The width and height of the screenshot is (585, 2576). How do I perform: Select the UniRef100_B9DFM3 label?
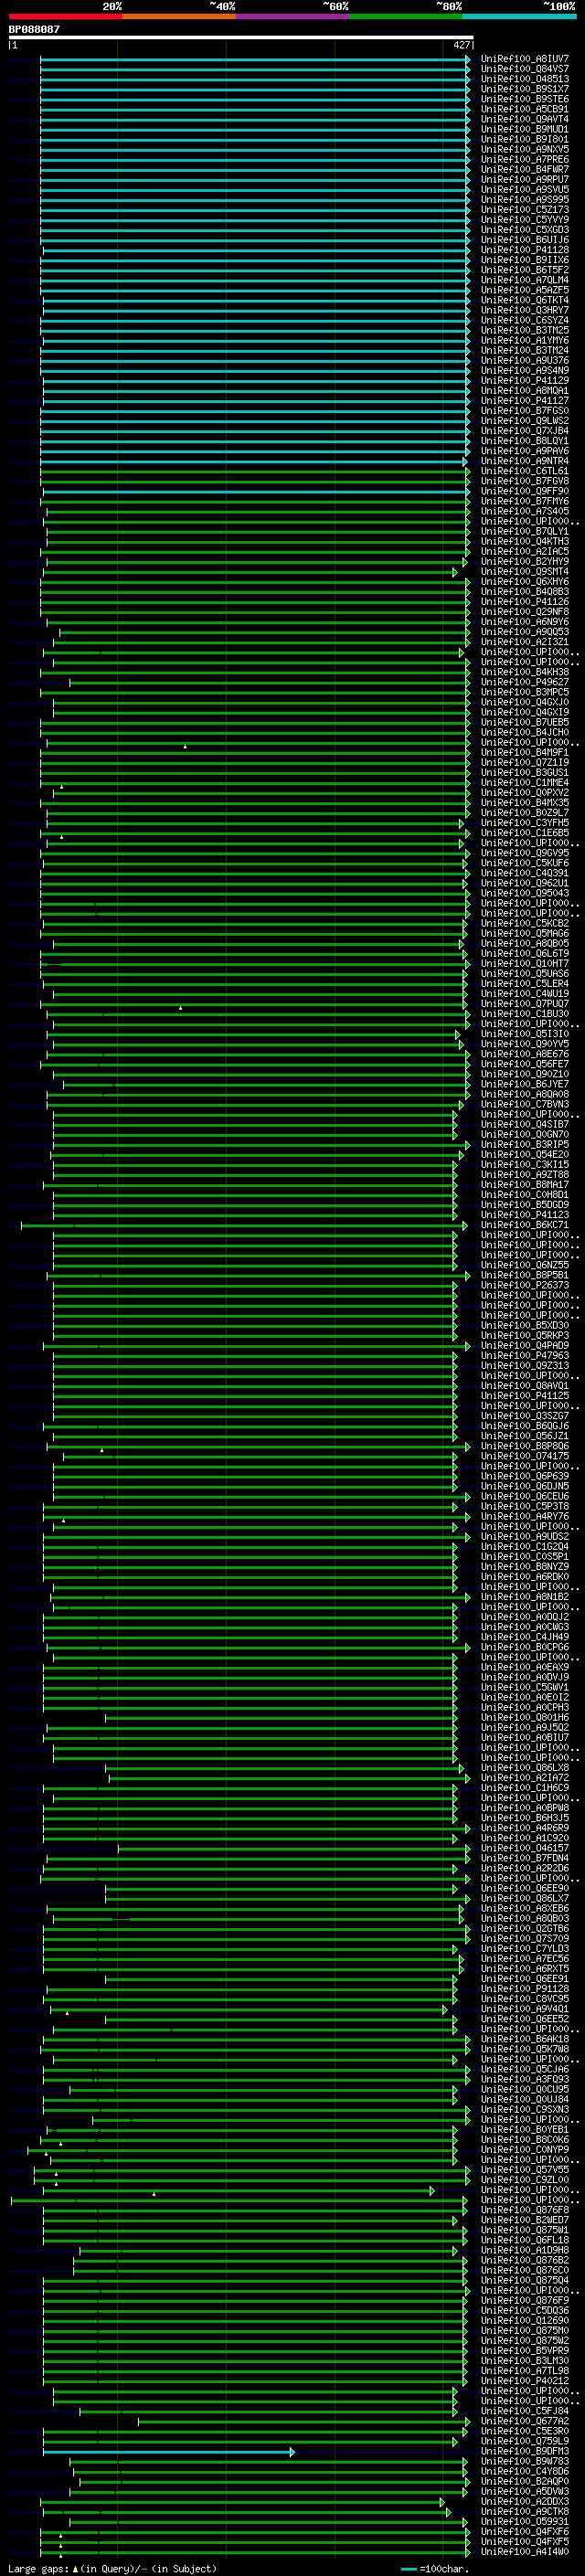tap(524, 2451)
